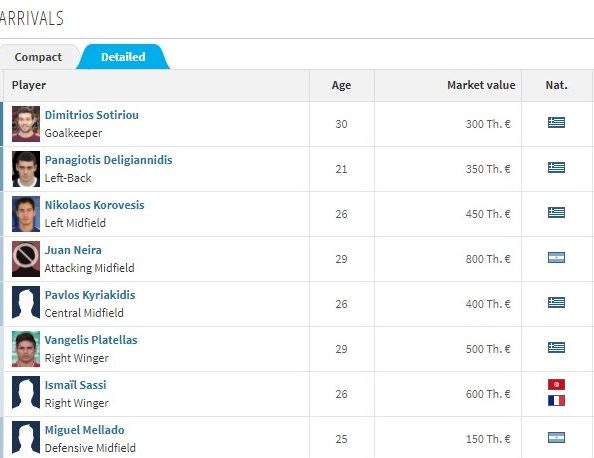
Task: Select the Detailed tab
Action: point(123,57)
